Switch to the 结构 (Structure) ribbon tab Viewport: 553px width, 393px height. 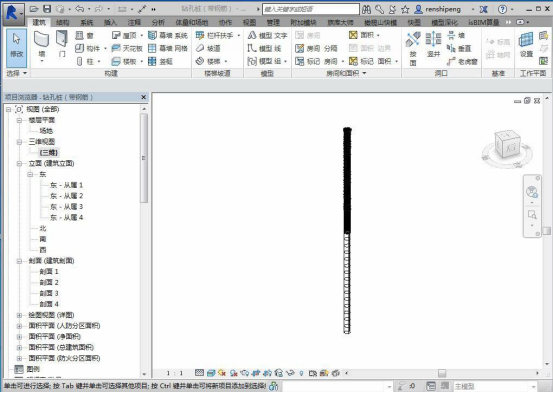[x=63, y=22]
